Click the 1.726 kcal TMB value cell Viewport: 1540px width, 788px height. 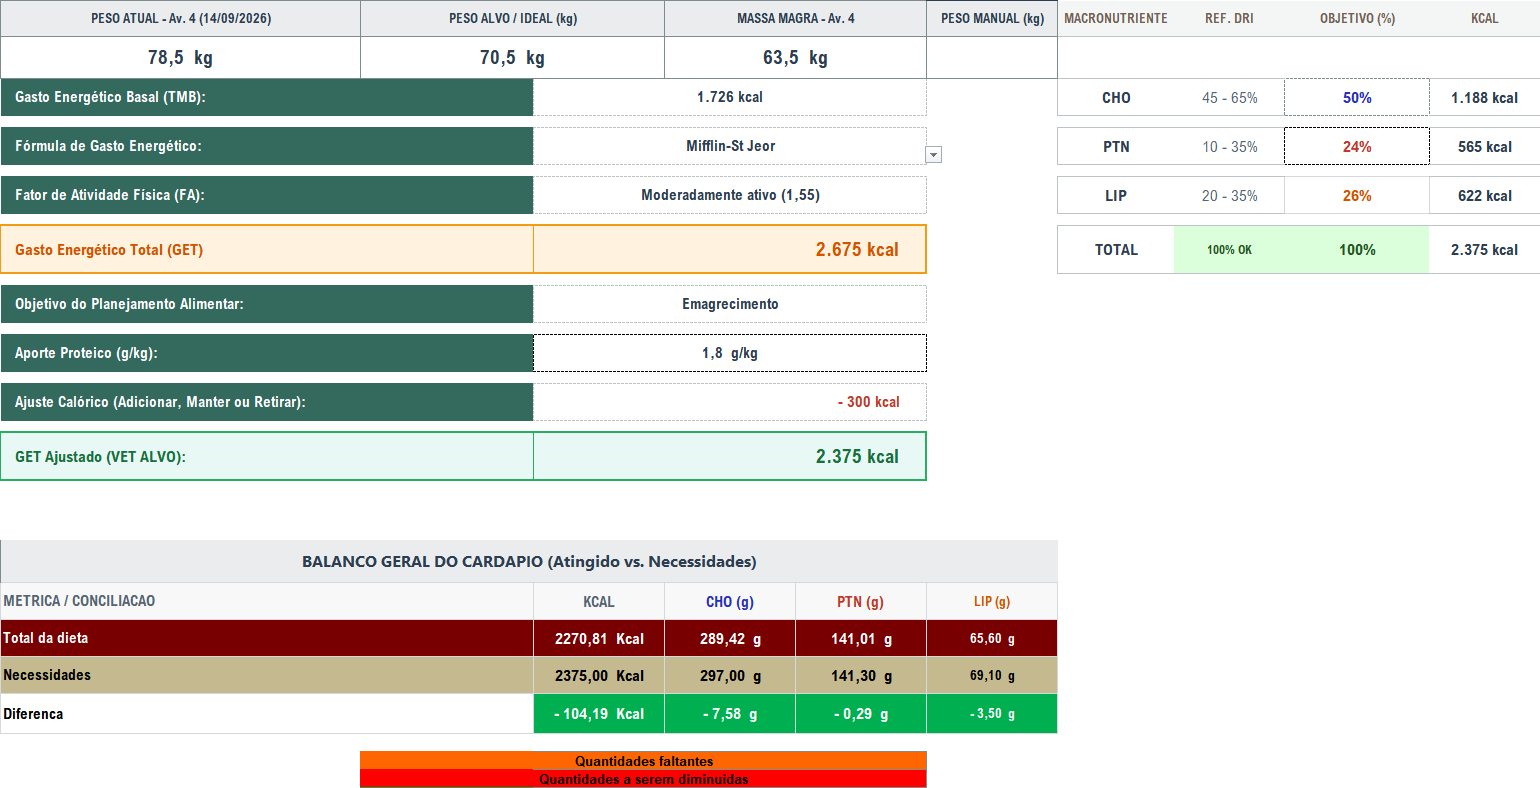click(730, 97)
